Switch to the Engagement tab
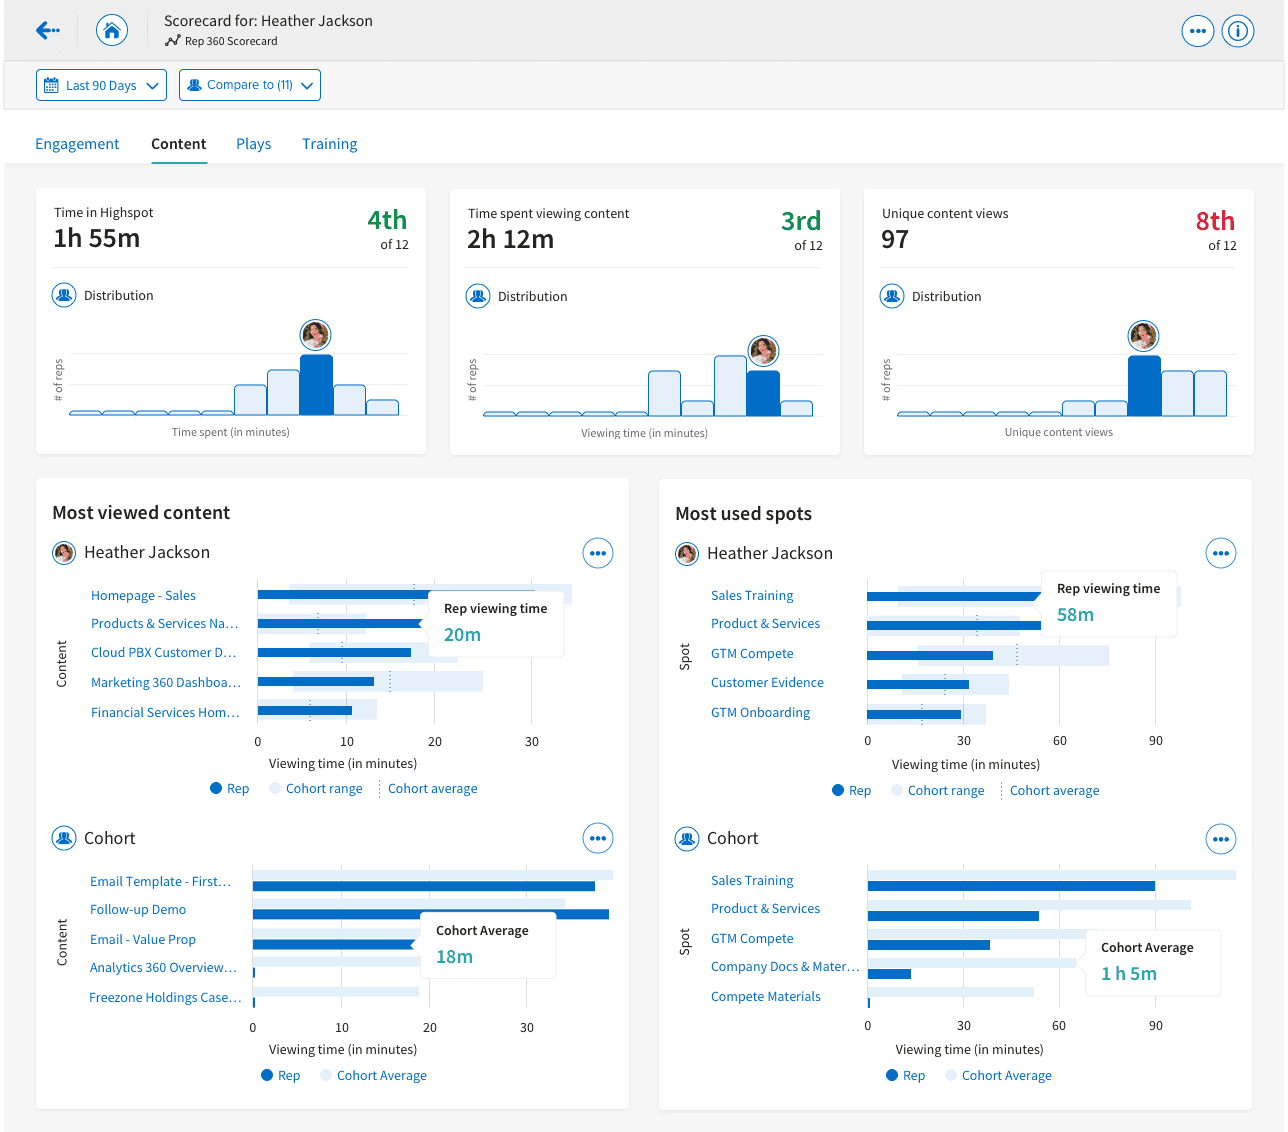The height and width of the screenshot is (1132, 1288). tap(77, 144)
